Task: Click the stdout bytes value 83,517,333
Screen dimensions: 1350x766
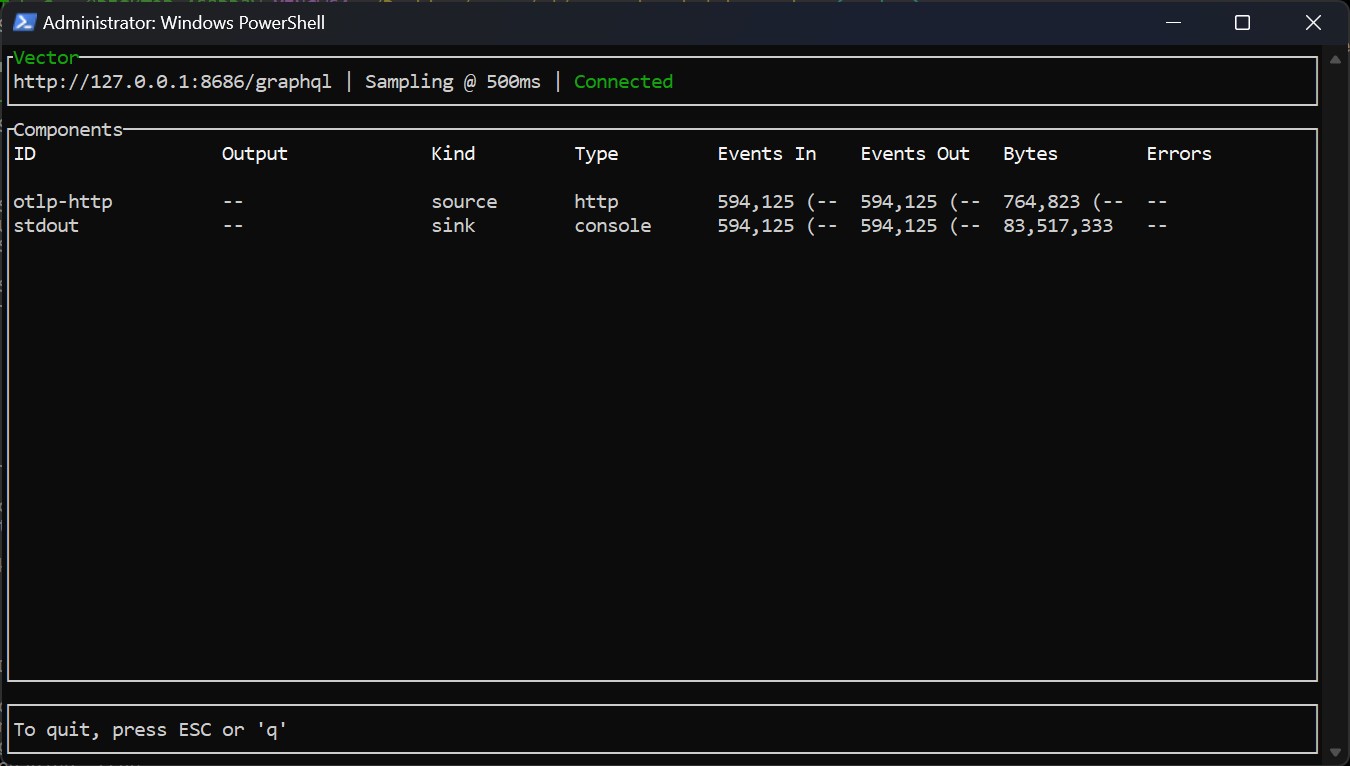Action: 1057,226
